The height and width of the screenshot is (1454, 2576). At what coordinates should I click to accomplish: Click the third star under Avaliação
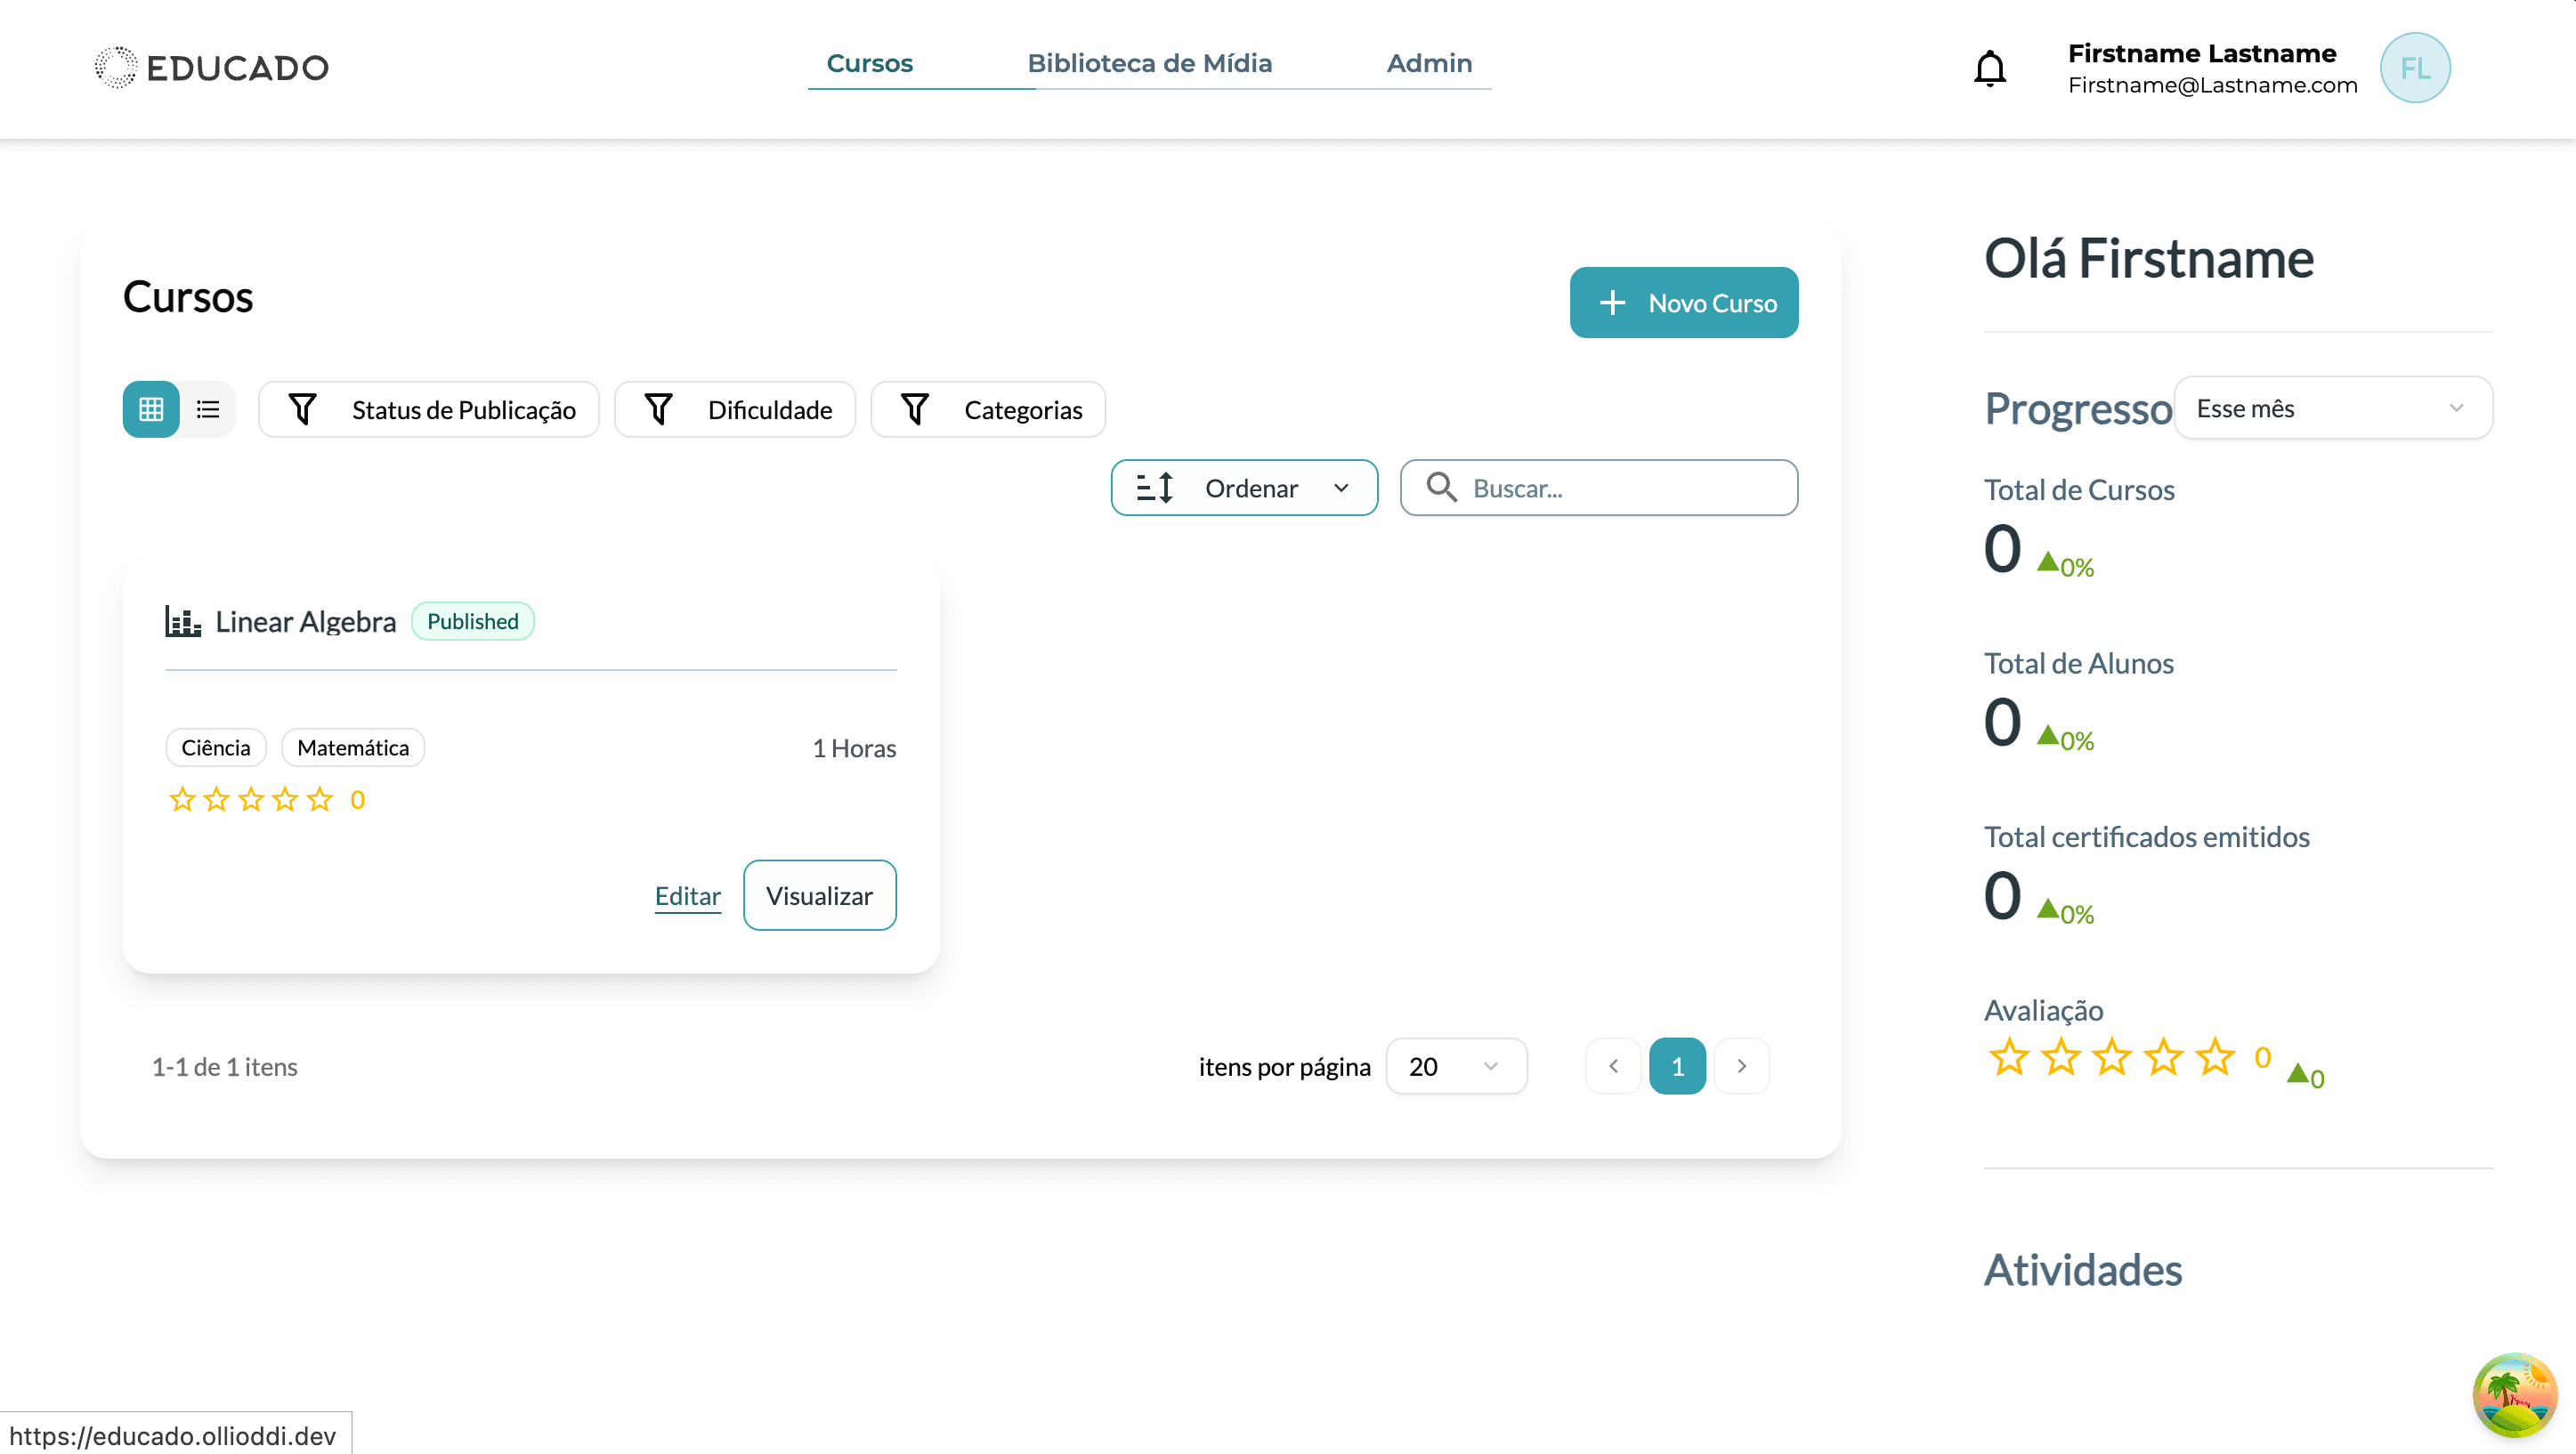[x=2111, y=1057]
